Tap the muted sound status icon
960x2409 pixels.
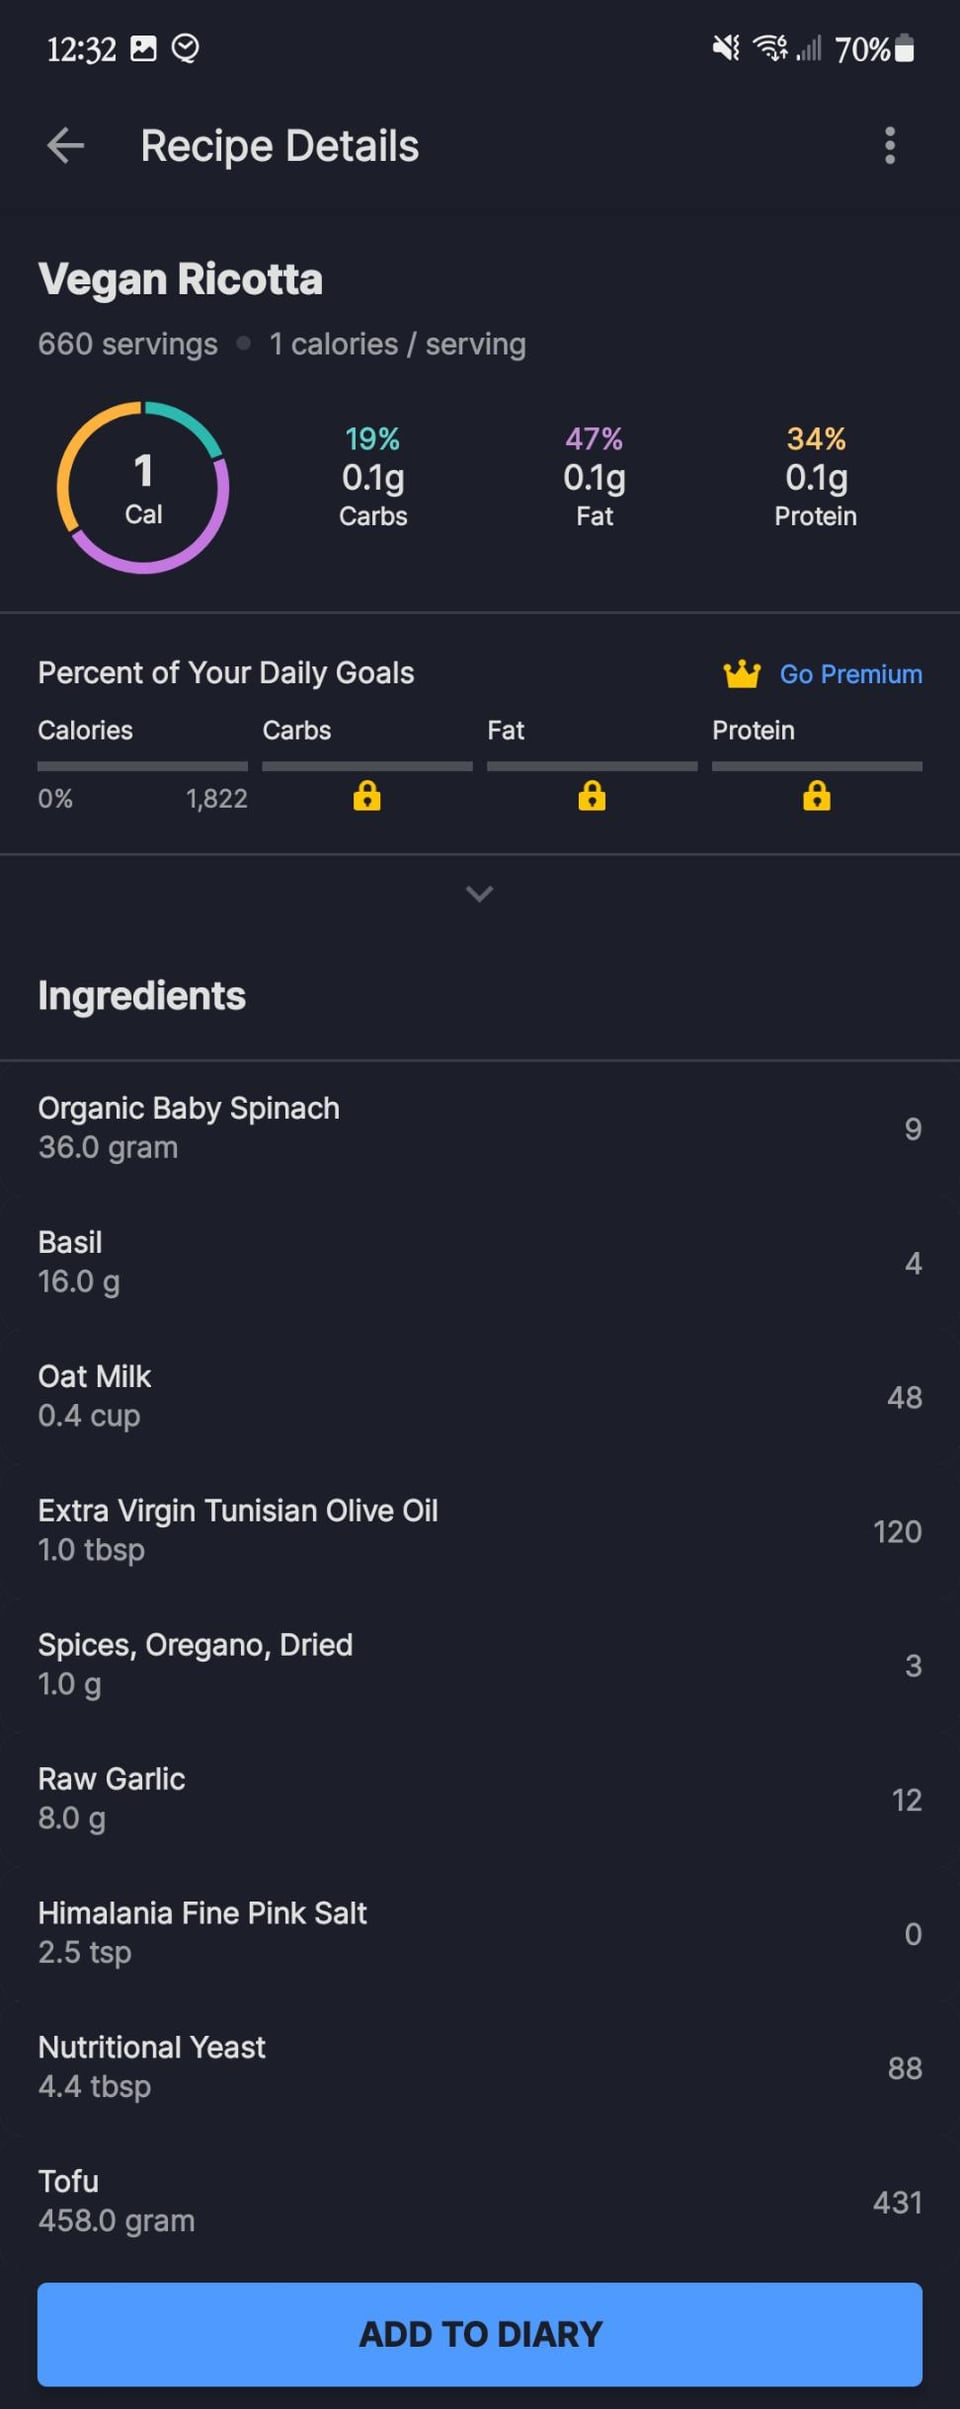[725, 48]
